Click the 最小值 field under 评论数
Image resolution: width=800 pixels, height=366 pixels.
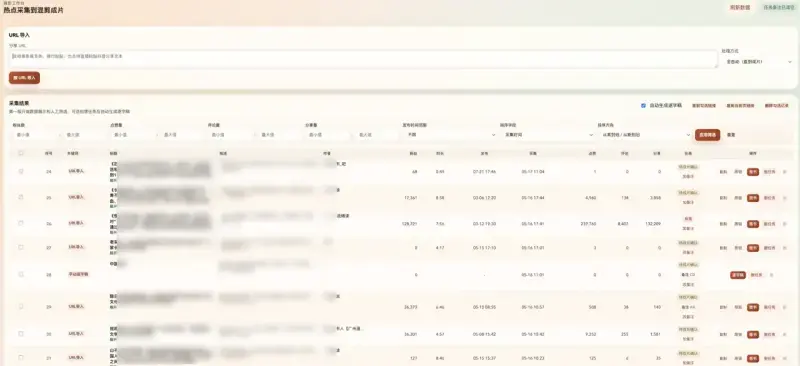pyautogui.click(x=229, y=135)
